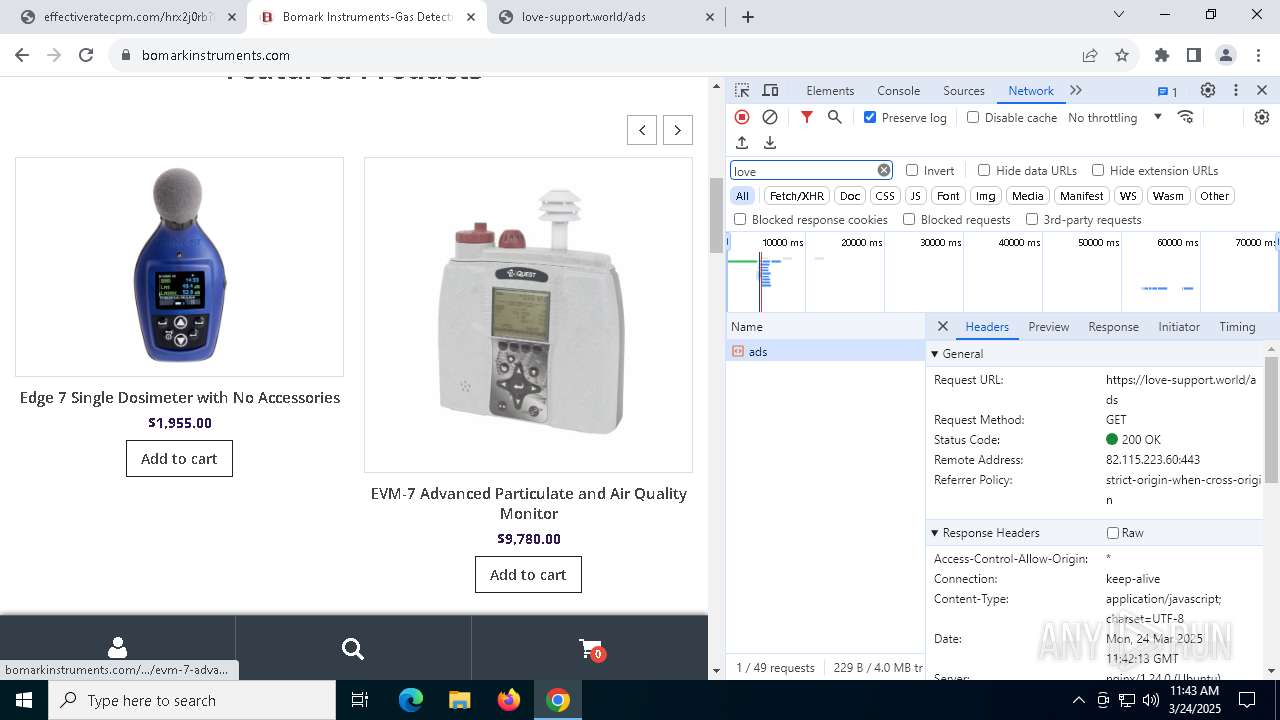Enable Hide data URLs checkbox

click(984, 170)
